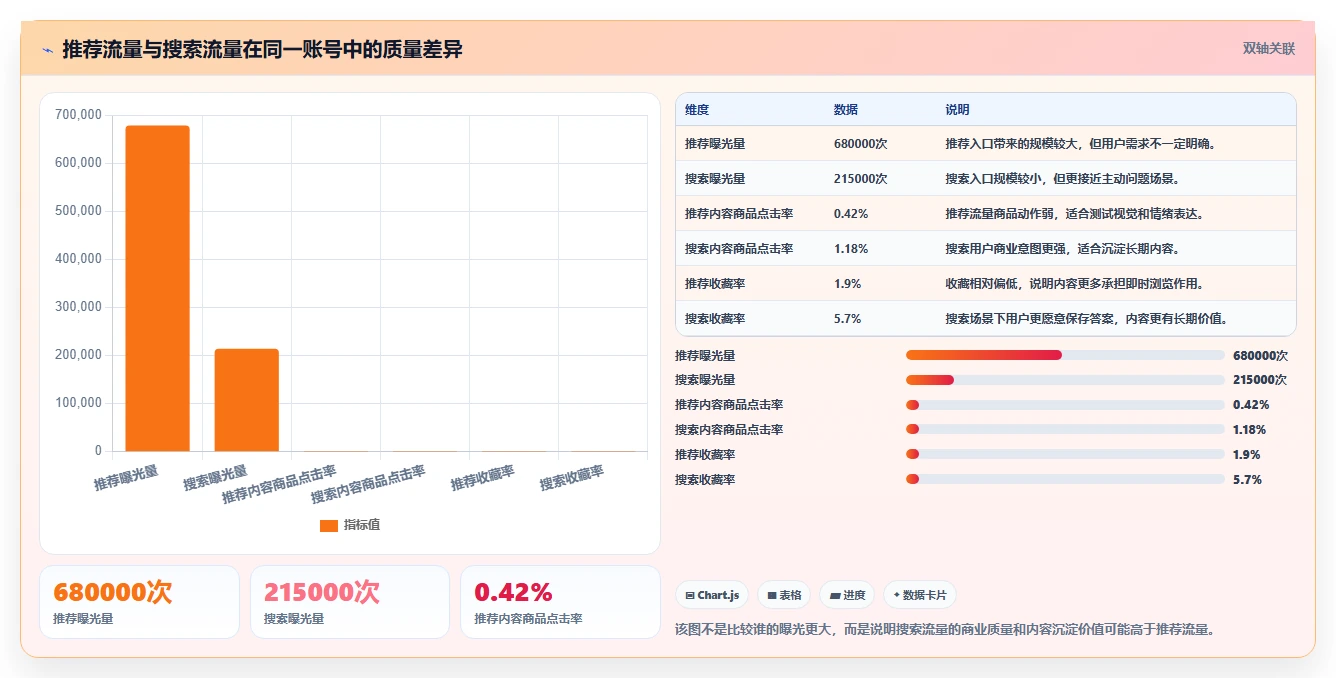Click the 推荐曝光量 progress bar
The image size is (1336, 678).
coord(1065,355)
